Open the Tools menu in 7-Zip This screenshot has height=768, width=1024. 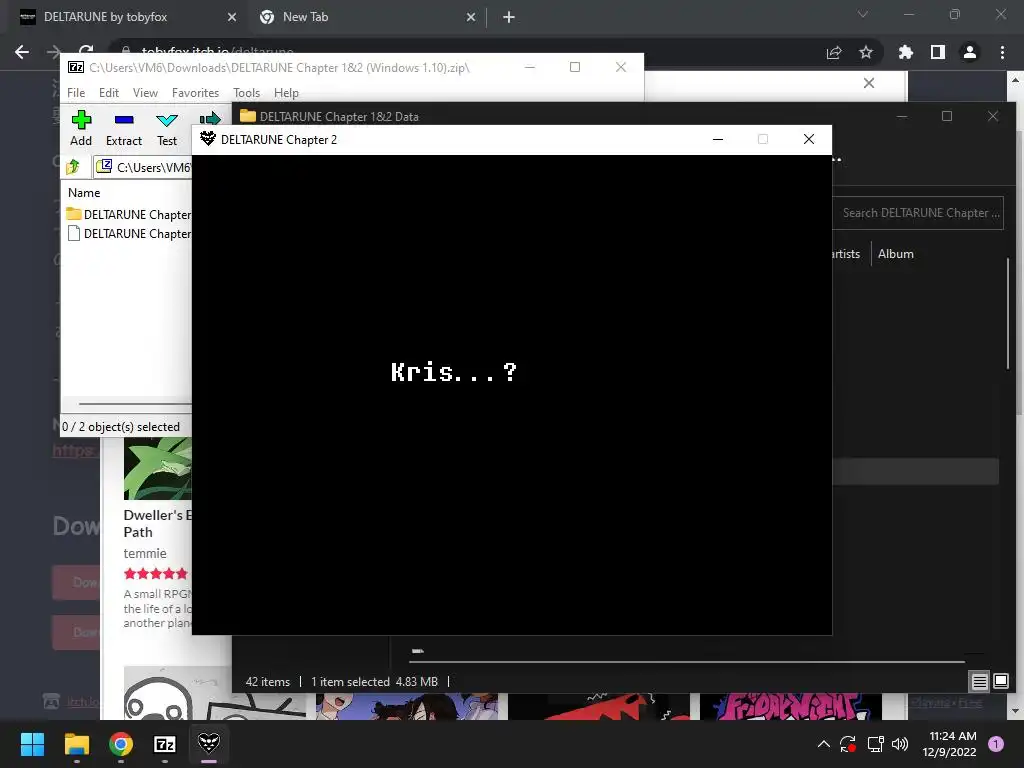pyautogui.click(x=246, y=93)
